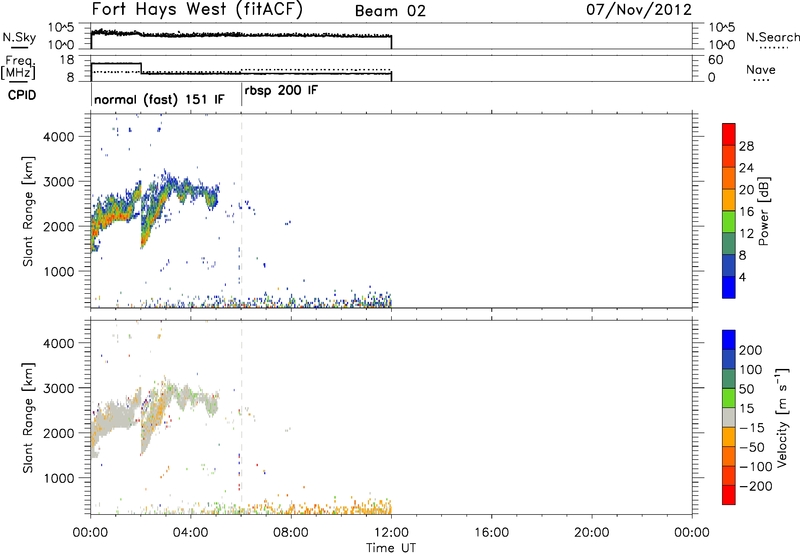Pick the red bottom segment of velocity colorbar
The width and height of the screenshot is (800, 554).
[729, 495]
